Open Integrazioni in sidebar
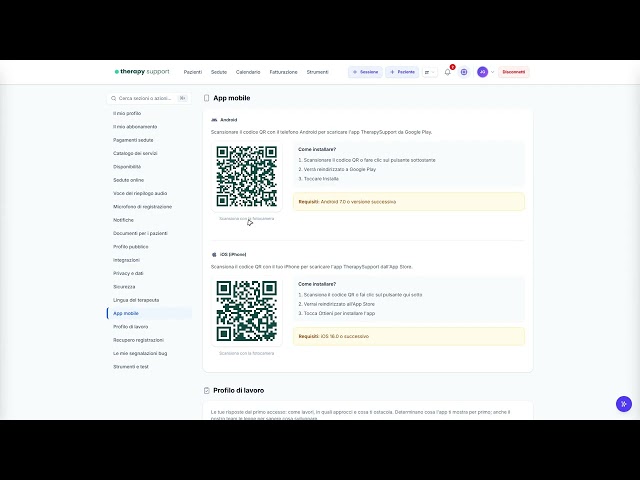Viewport: 640px width, 480px height. 127,260
